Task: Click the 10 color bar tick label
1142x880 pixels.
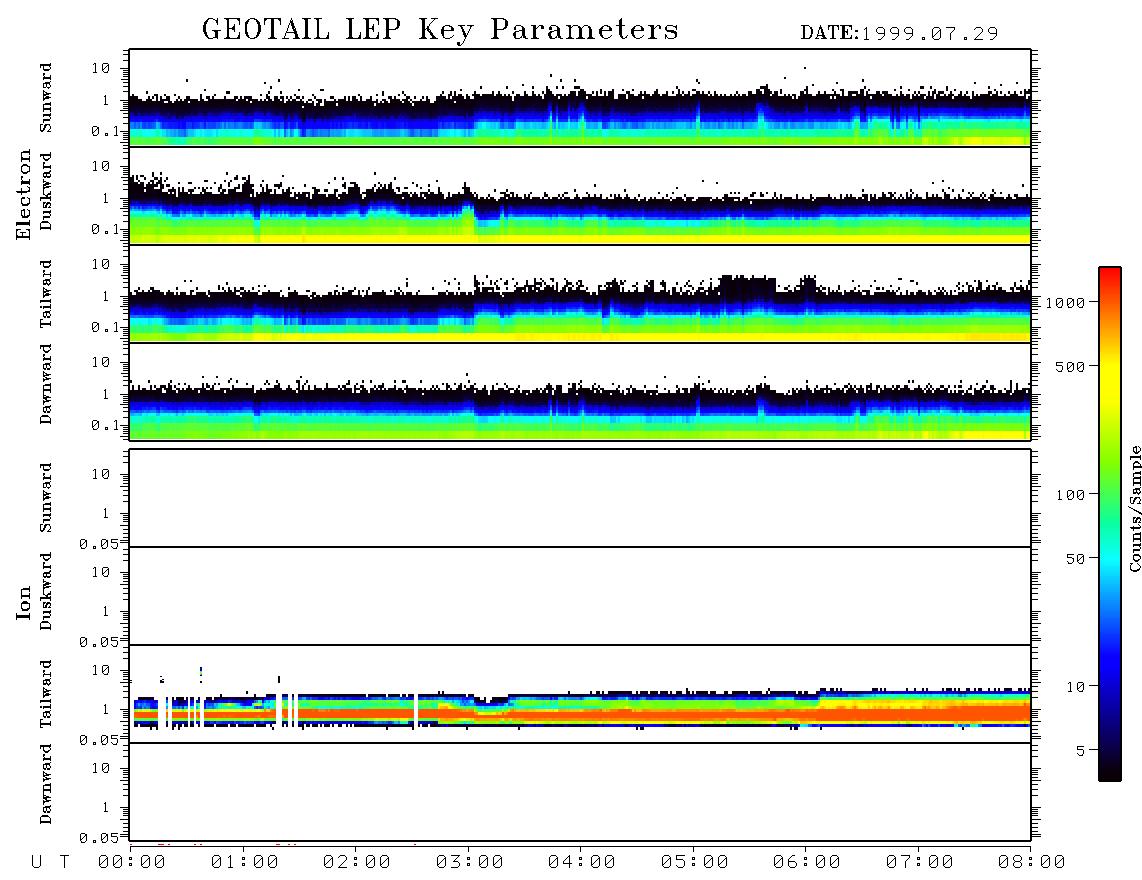Action: click(x=1075, y=687)
